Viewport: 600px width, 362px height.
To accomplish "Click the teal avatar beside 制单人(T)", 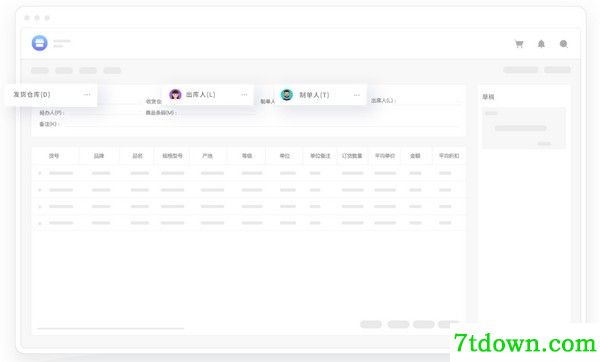I will coord(287,95).
